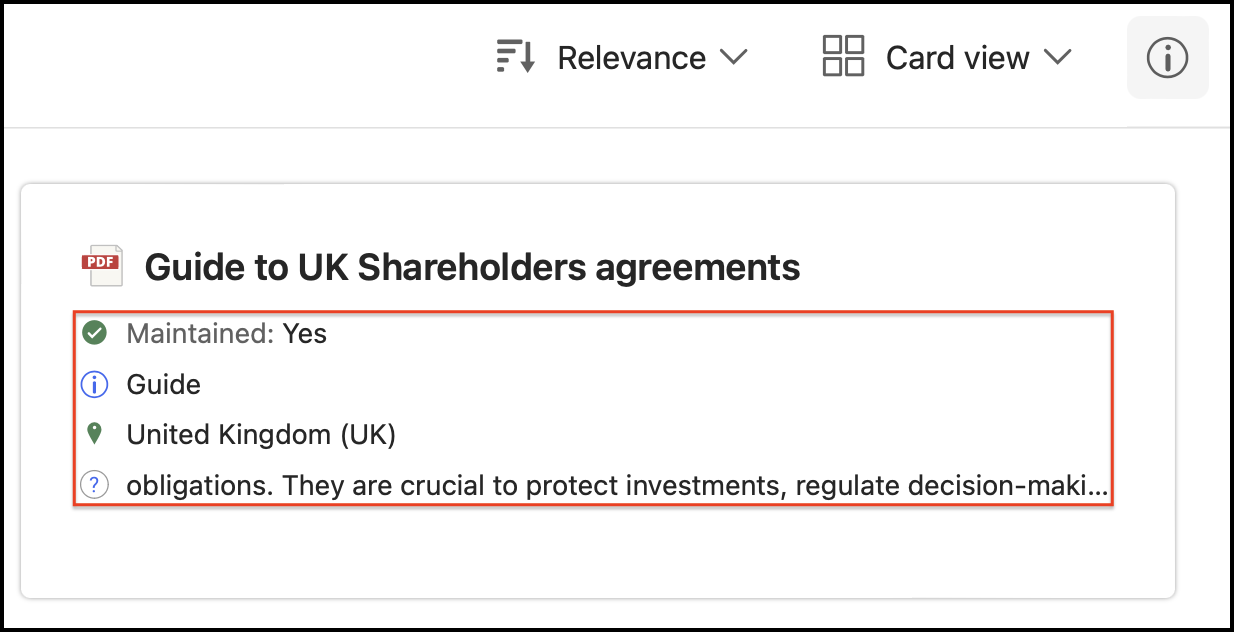Screen dimensions: 1234x632
Task: Click the Maintained label text
Action: click(x=200, y=334)
